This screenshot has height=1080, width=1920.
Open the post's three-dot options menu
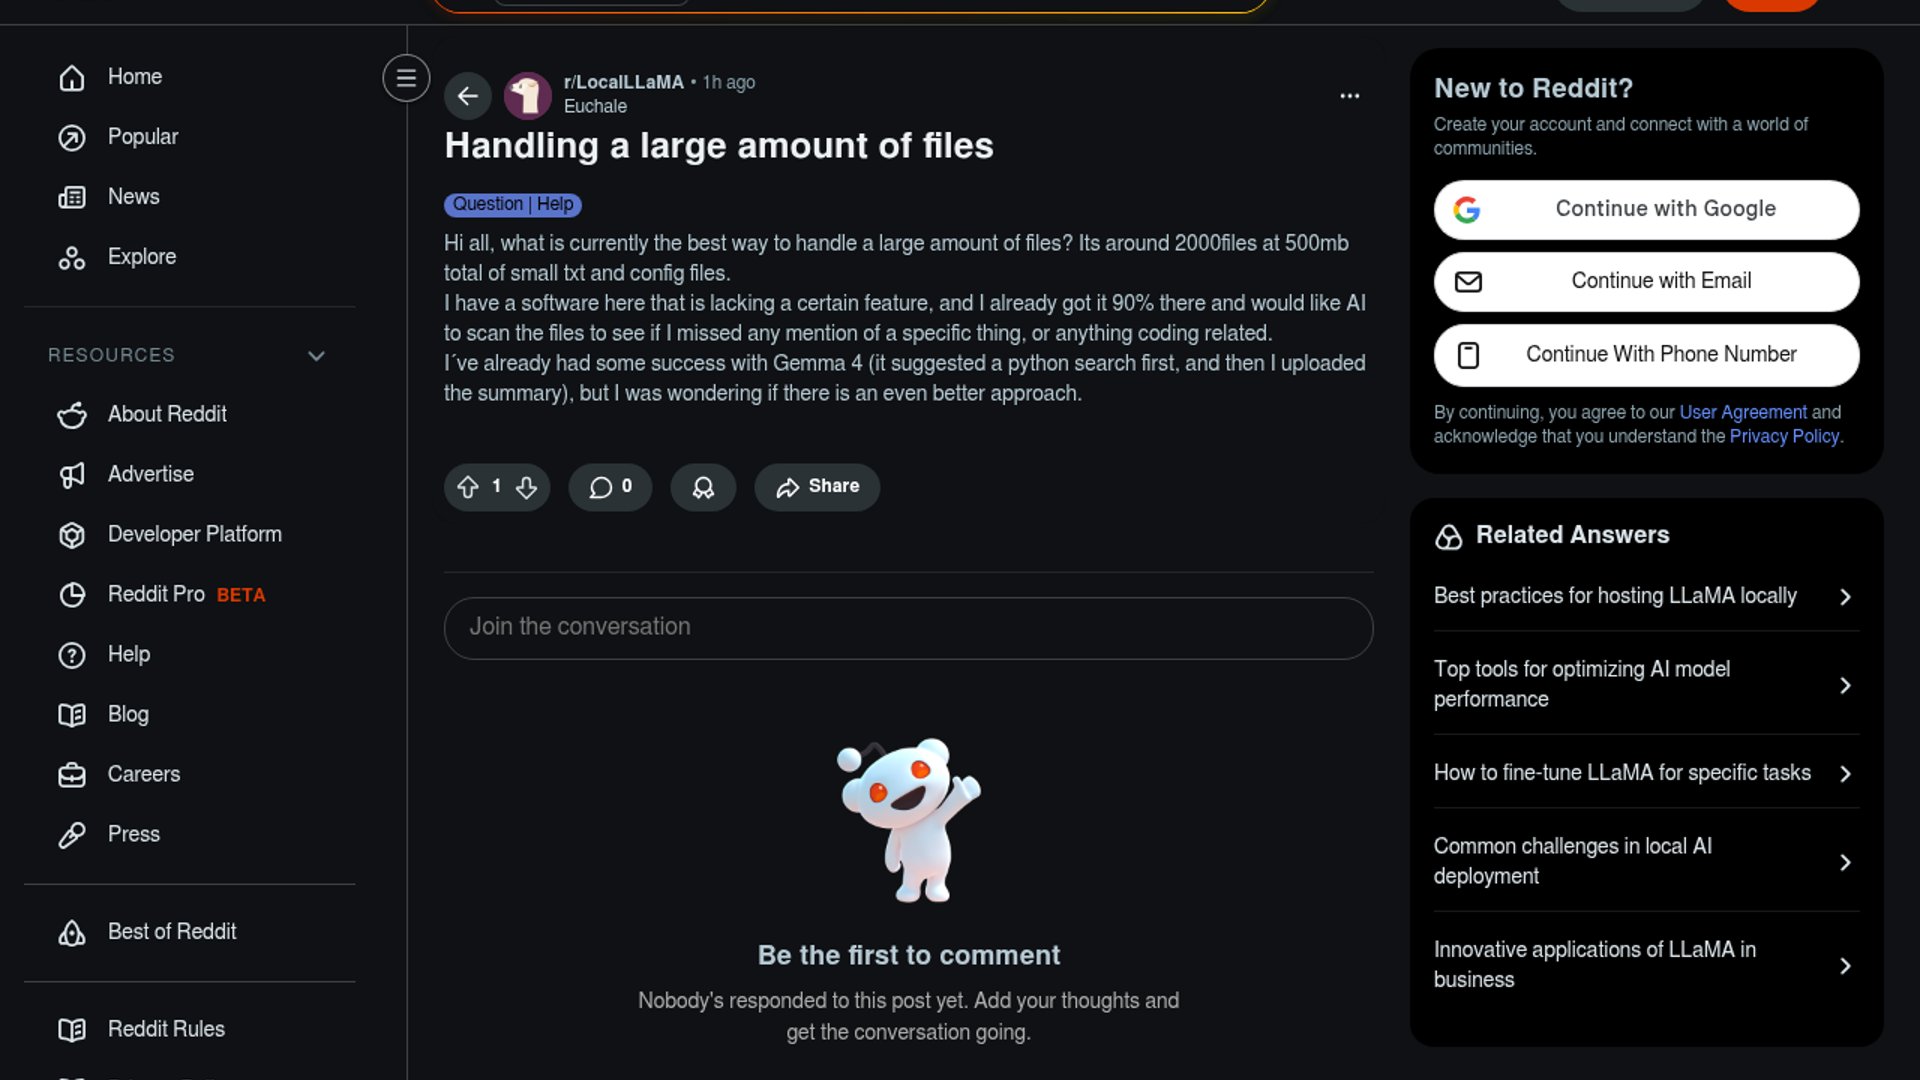(1349, 96)
